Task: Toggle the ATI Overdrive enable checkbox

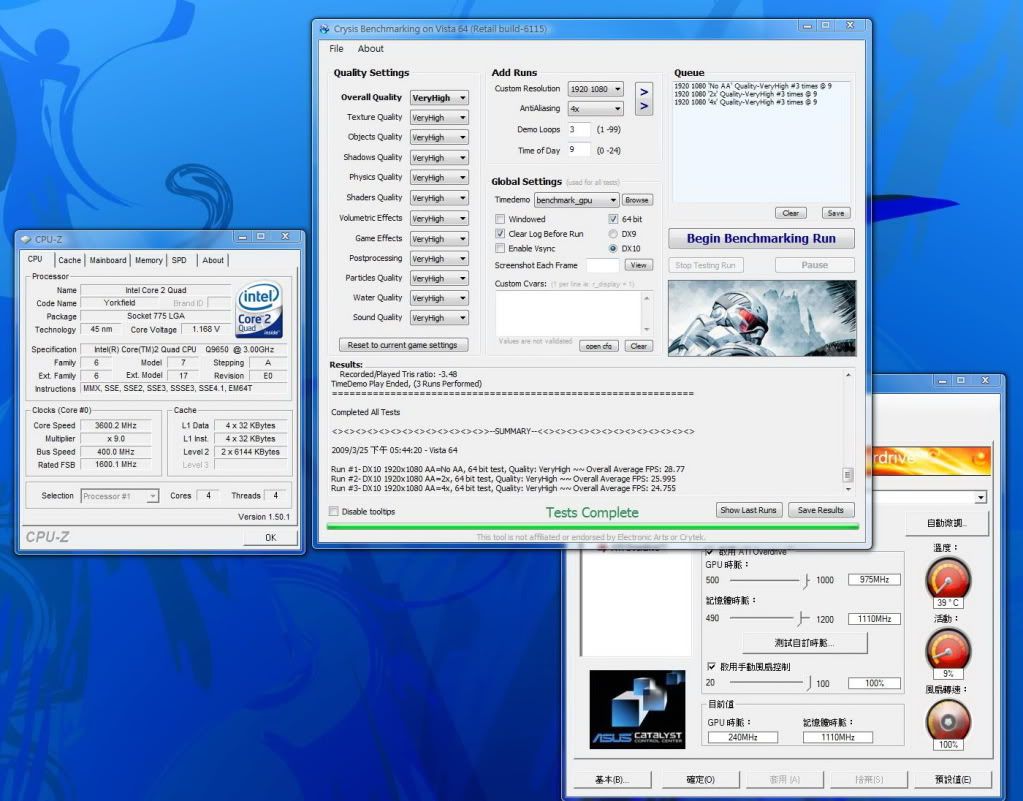Action: point(710,551)
